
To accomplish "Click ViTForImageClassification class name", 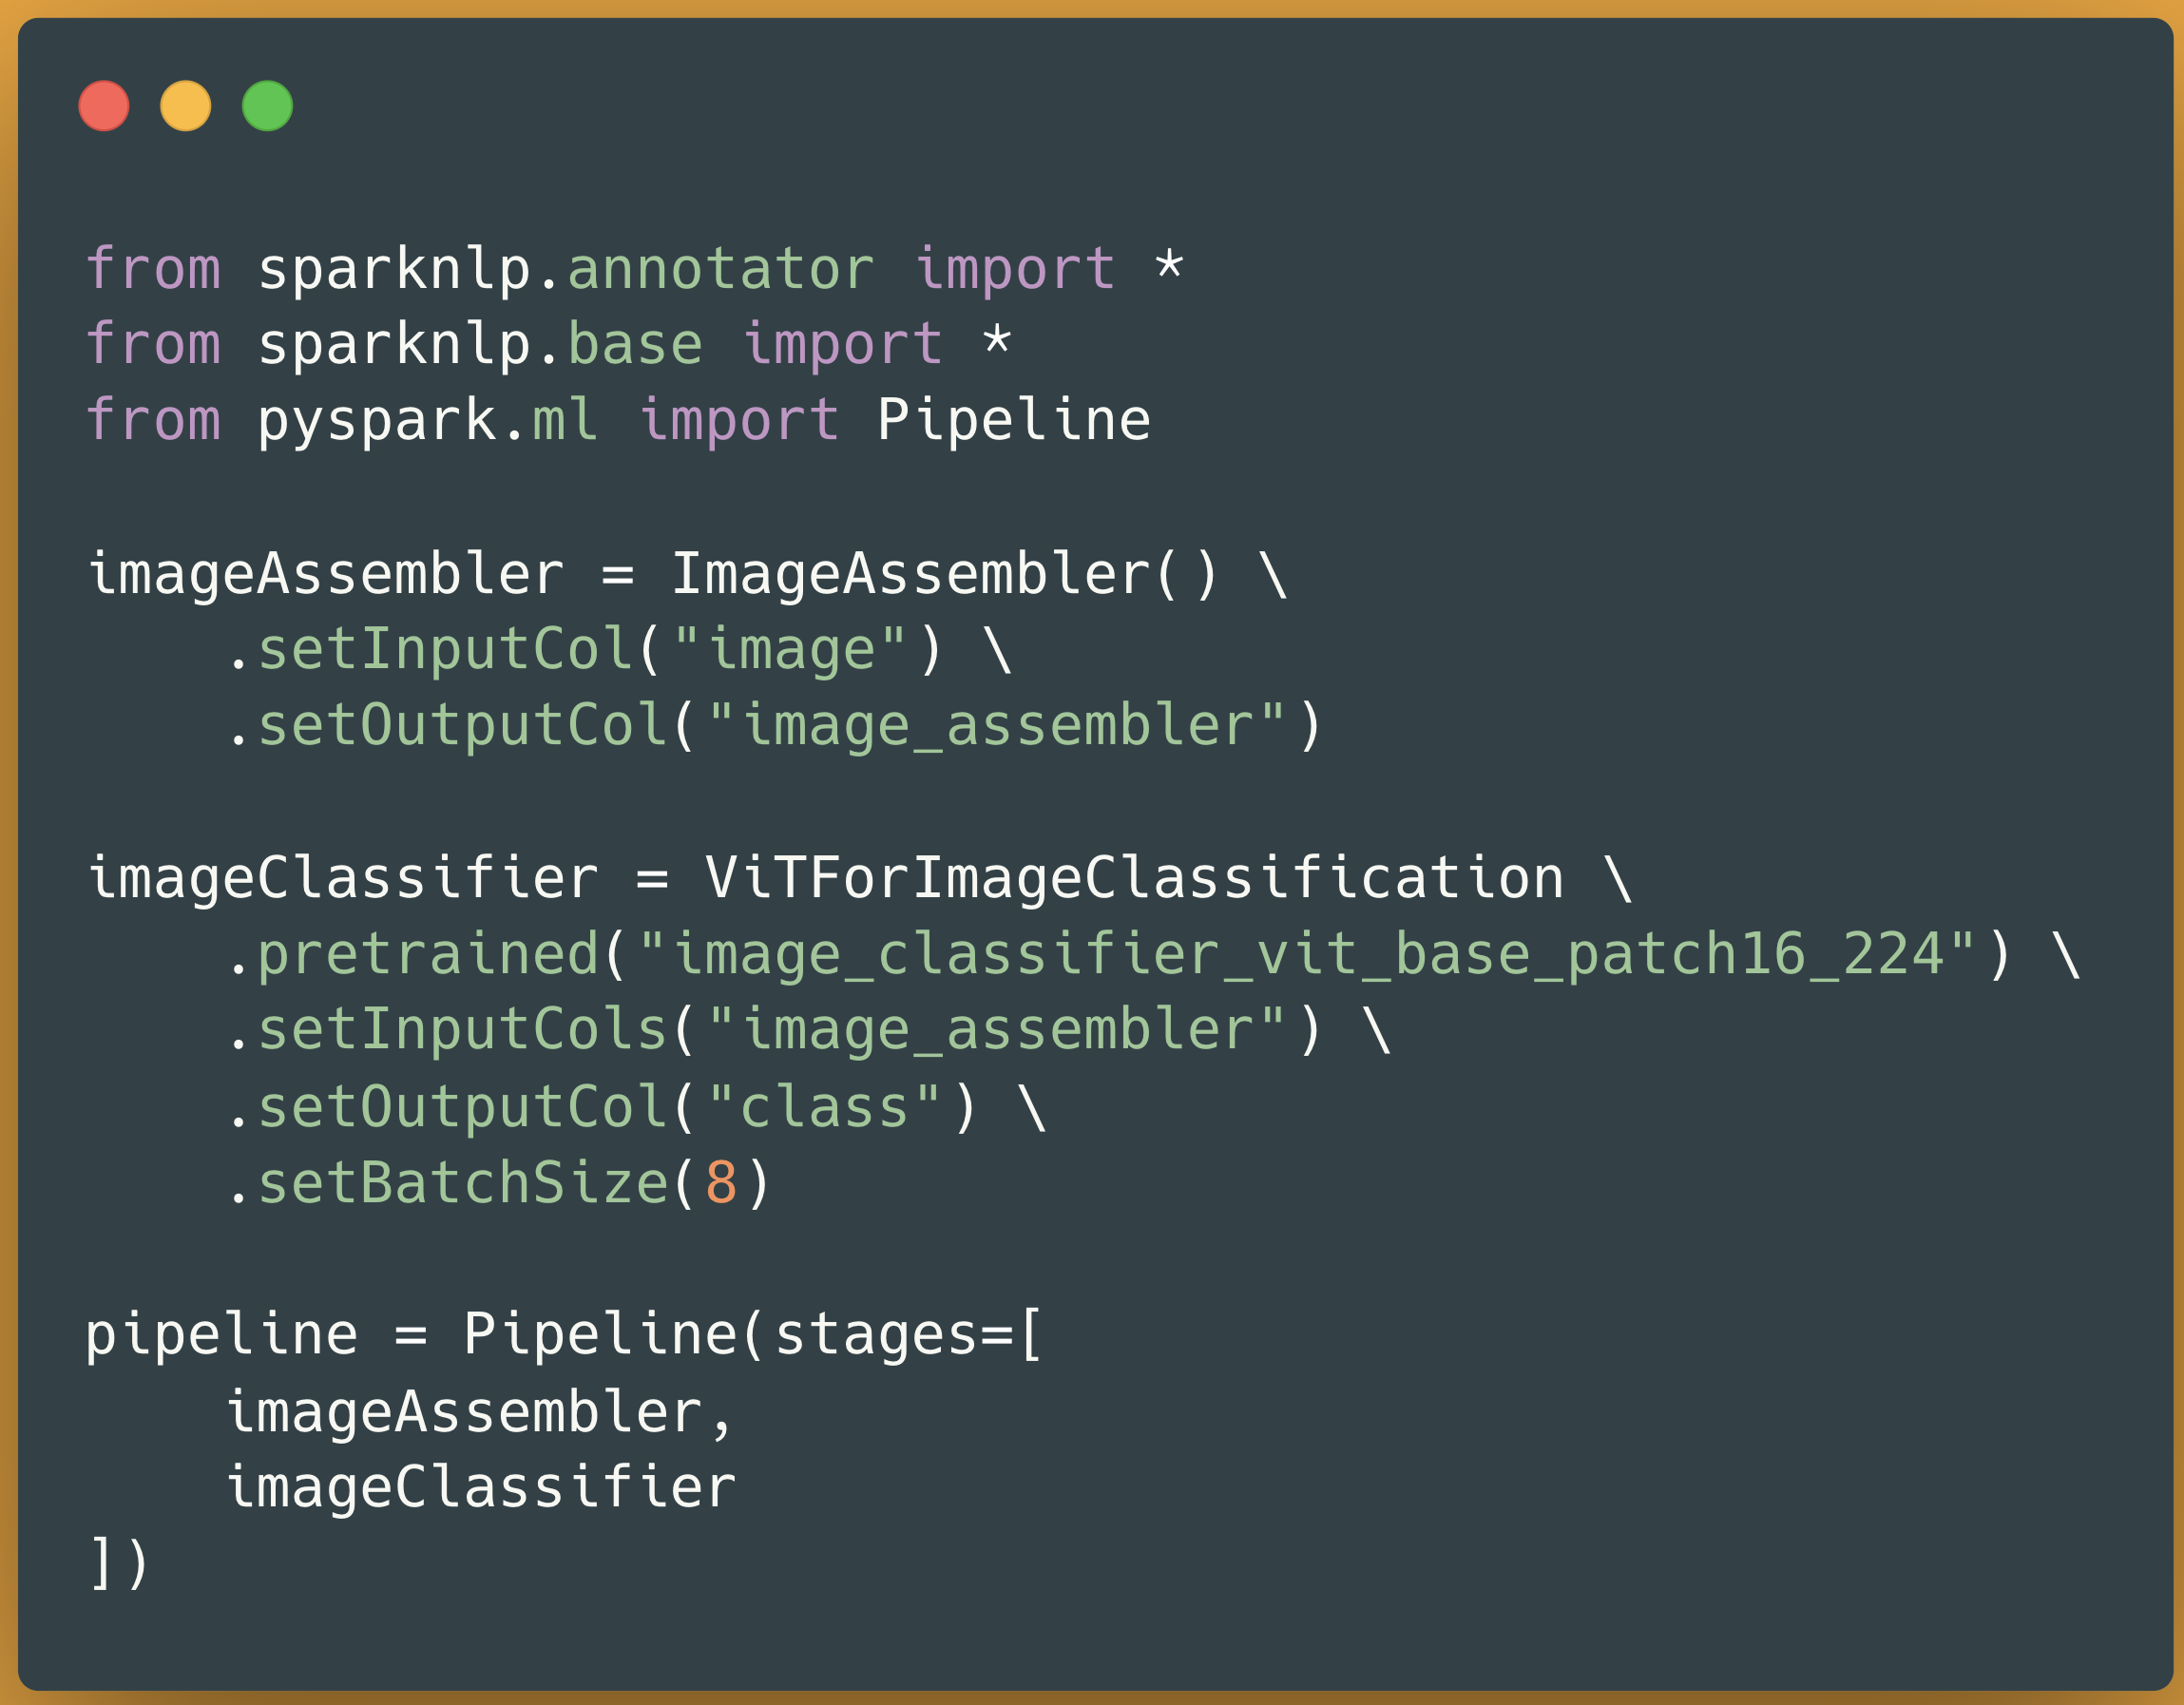I will pos(1135,878).
